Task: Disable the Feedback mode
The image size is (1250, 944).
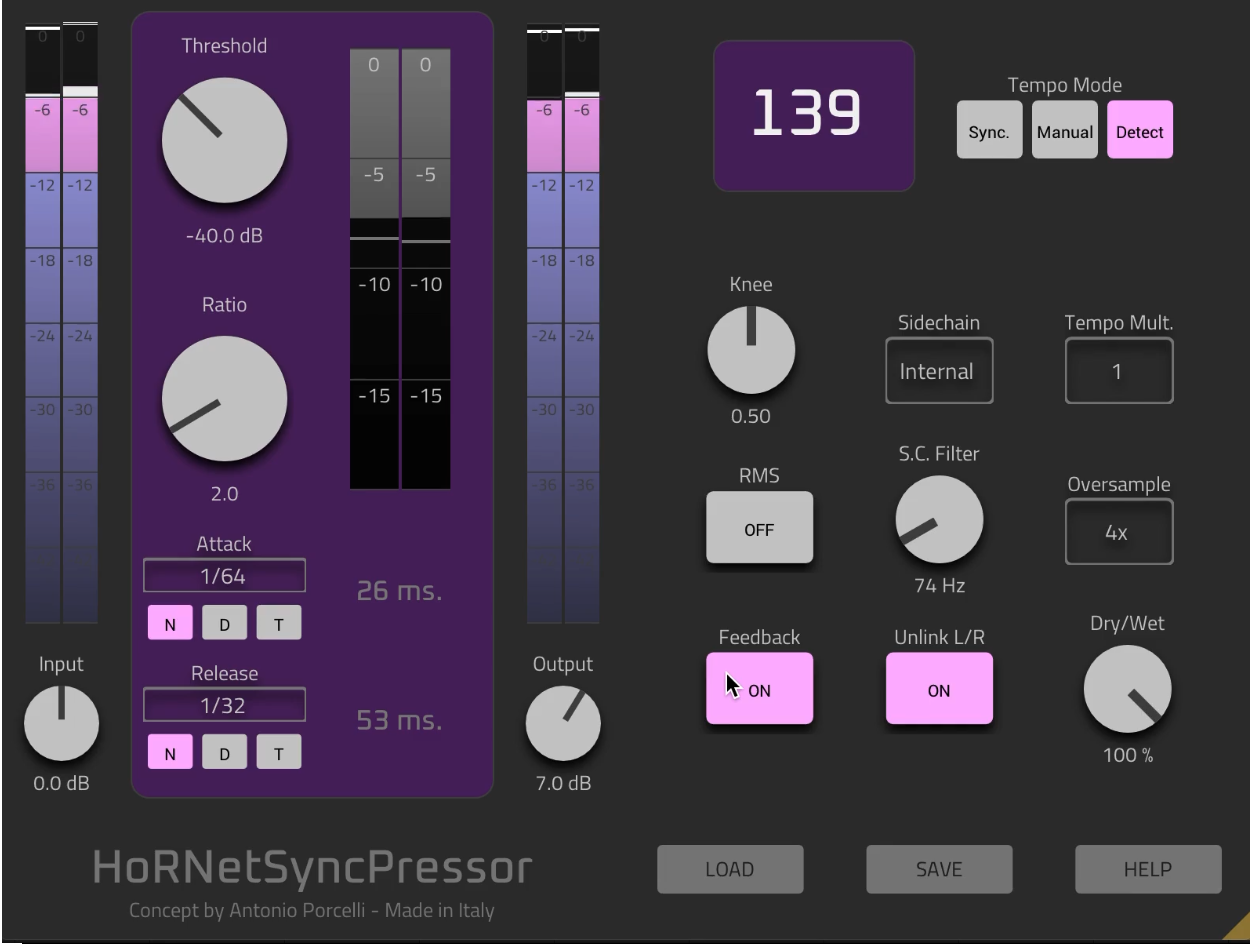Action: tap(759, 688)
